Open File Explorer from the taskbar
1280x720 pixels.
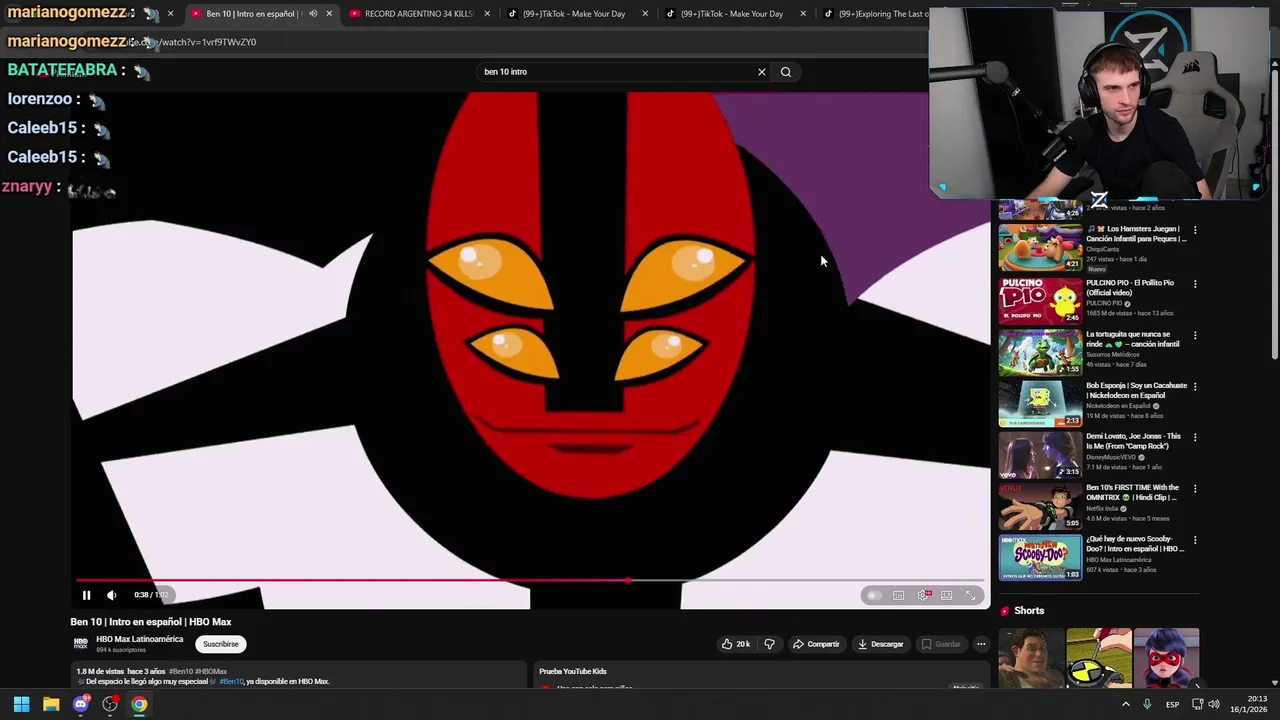51,704
